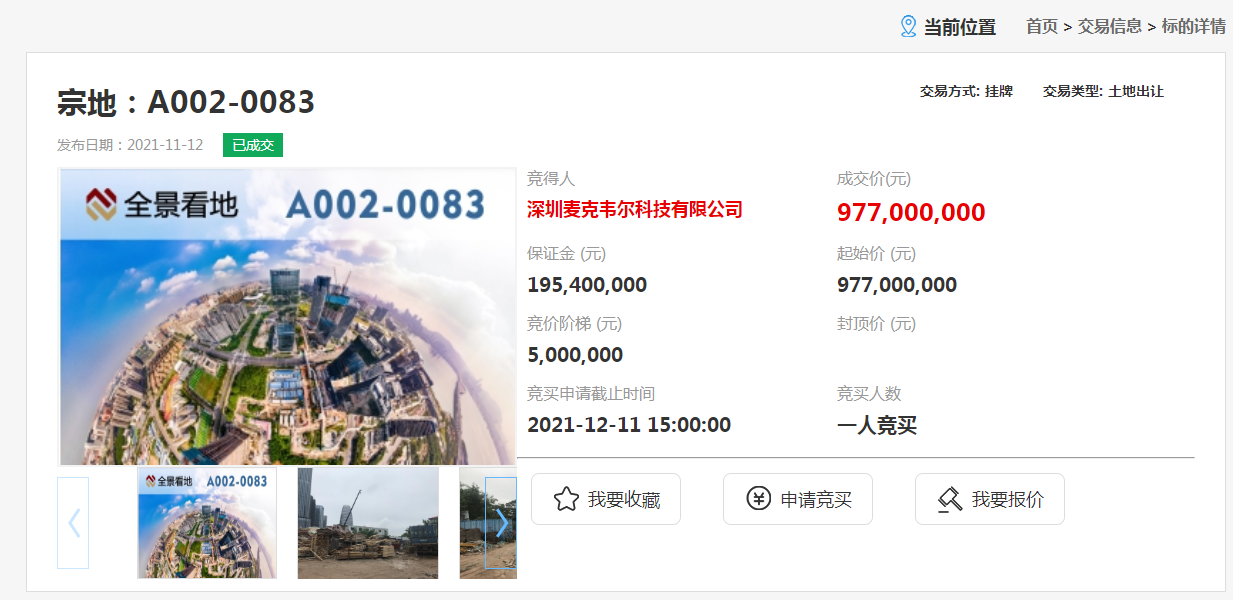The height and width of the screenshot is (600, 1233).
Task: Show next thumbnails with the right arrow
Action: (501, 523)
